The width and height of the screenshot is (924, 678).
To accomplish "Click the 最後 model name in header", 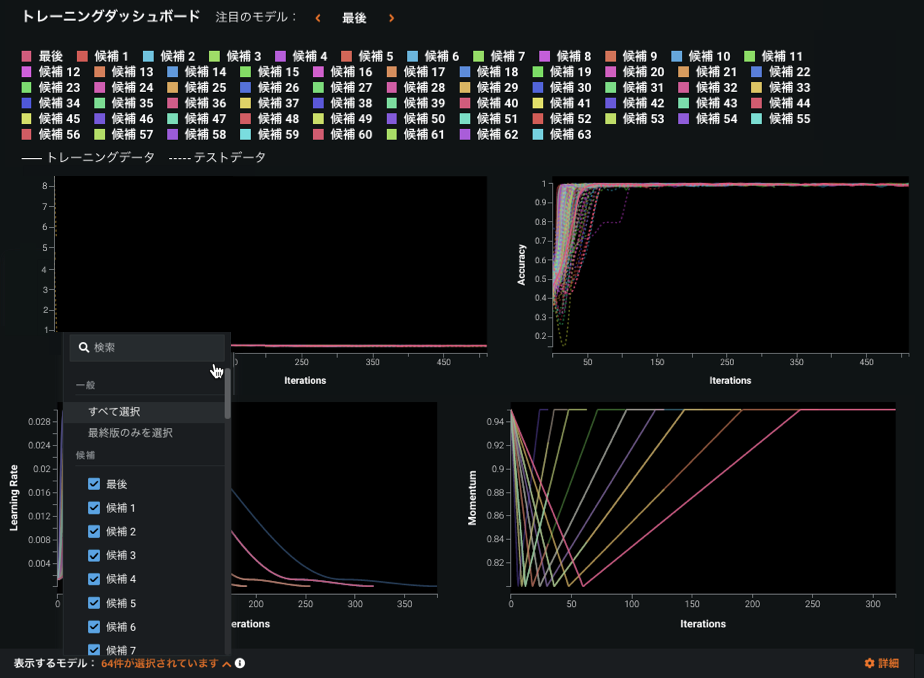I will coord(354,18).
